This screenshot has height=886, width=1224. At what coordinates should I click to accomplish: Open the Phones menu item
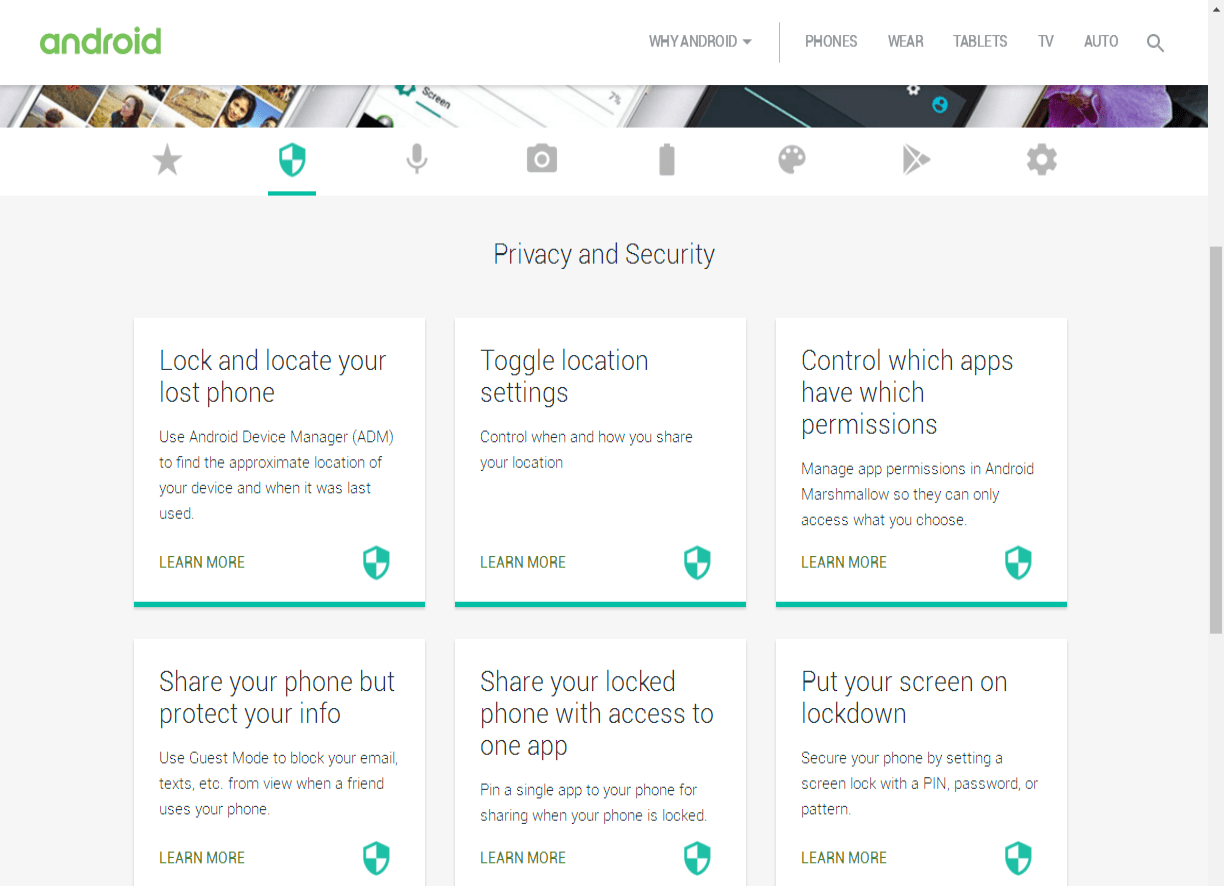click(x=831, y=42)
